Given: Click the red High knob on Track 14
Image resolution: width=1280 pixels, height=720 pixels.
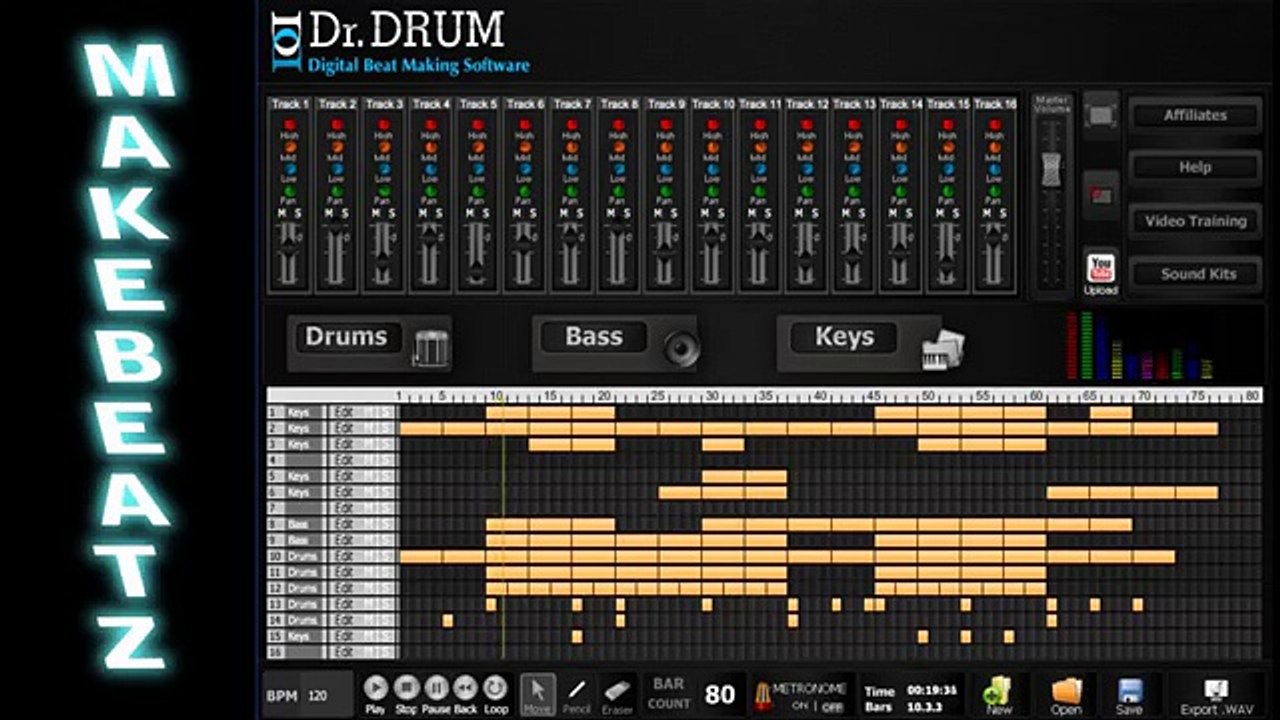Looking at the screenshot, I should [901, 125].
